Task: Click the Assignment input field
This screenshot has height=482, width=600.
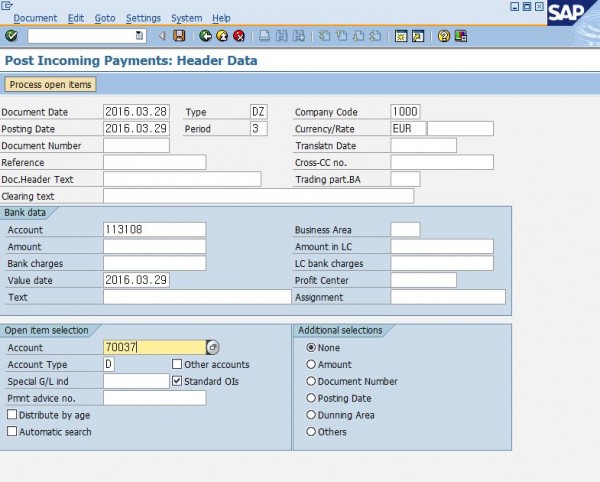Action: (x=448, y=297)
